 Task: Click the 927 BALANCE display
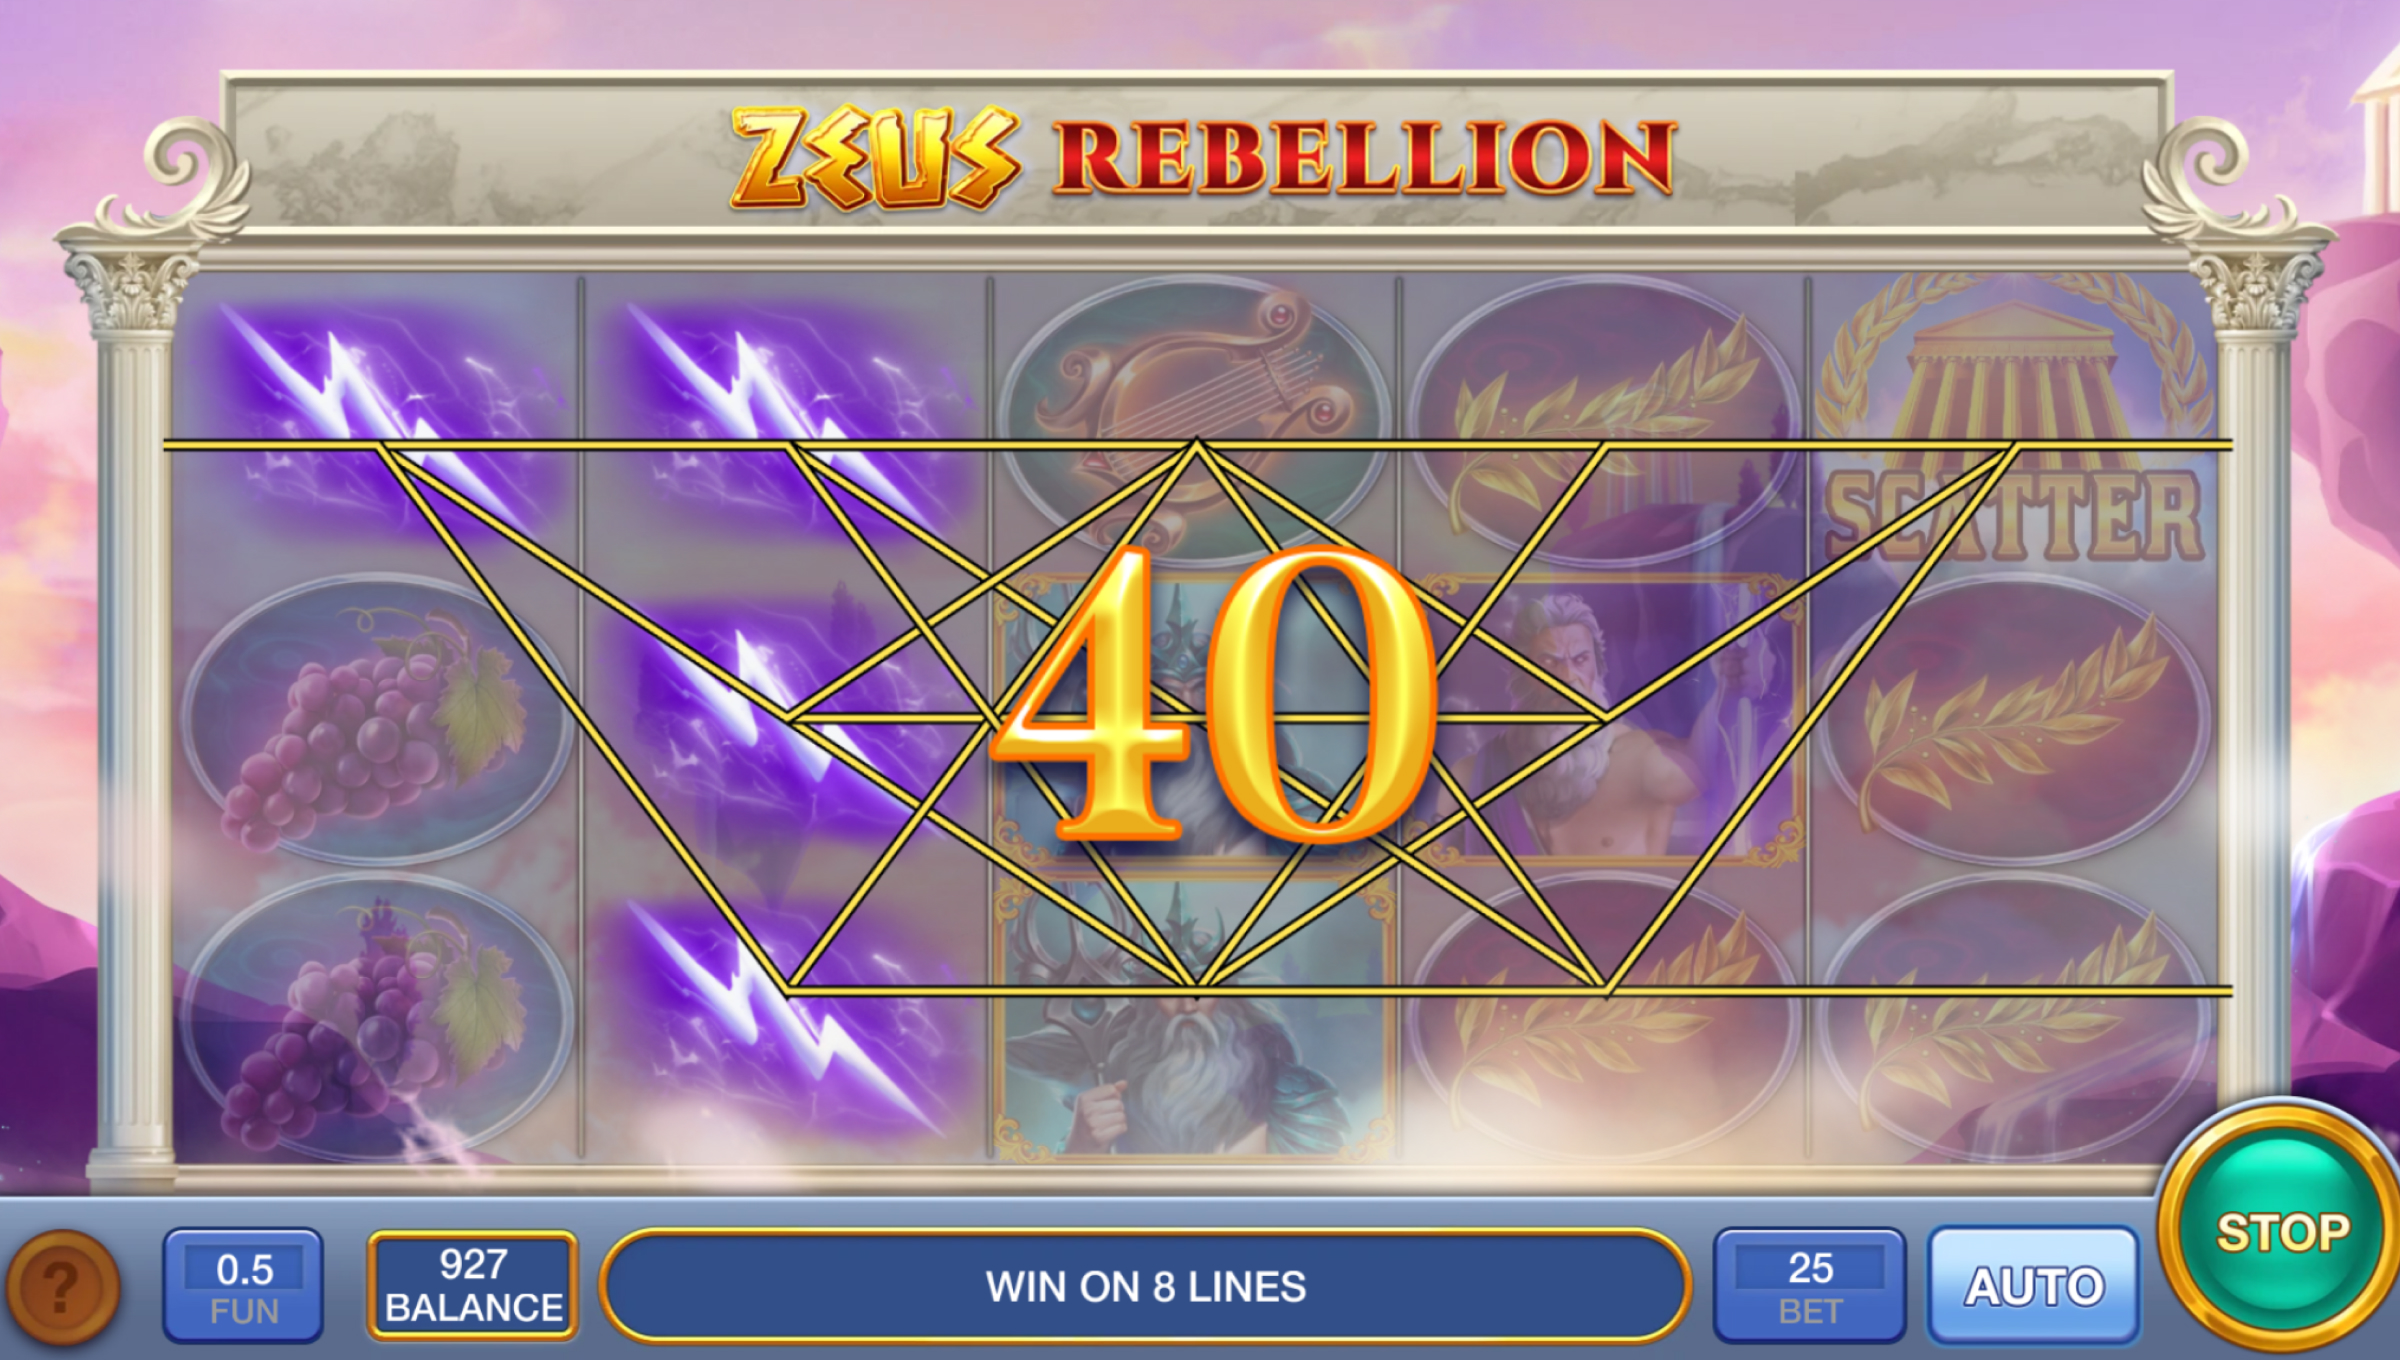click(x=473, y=1286)
